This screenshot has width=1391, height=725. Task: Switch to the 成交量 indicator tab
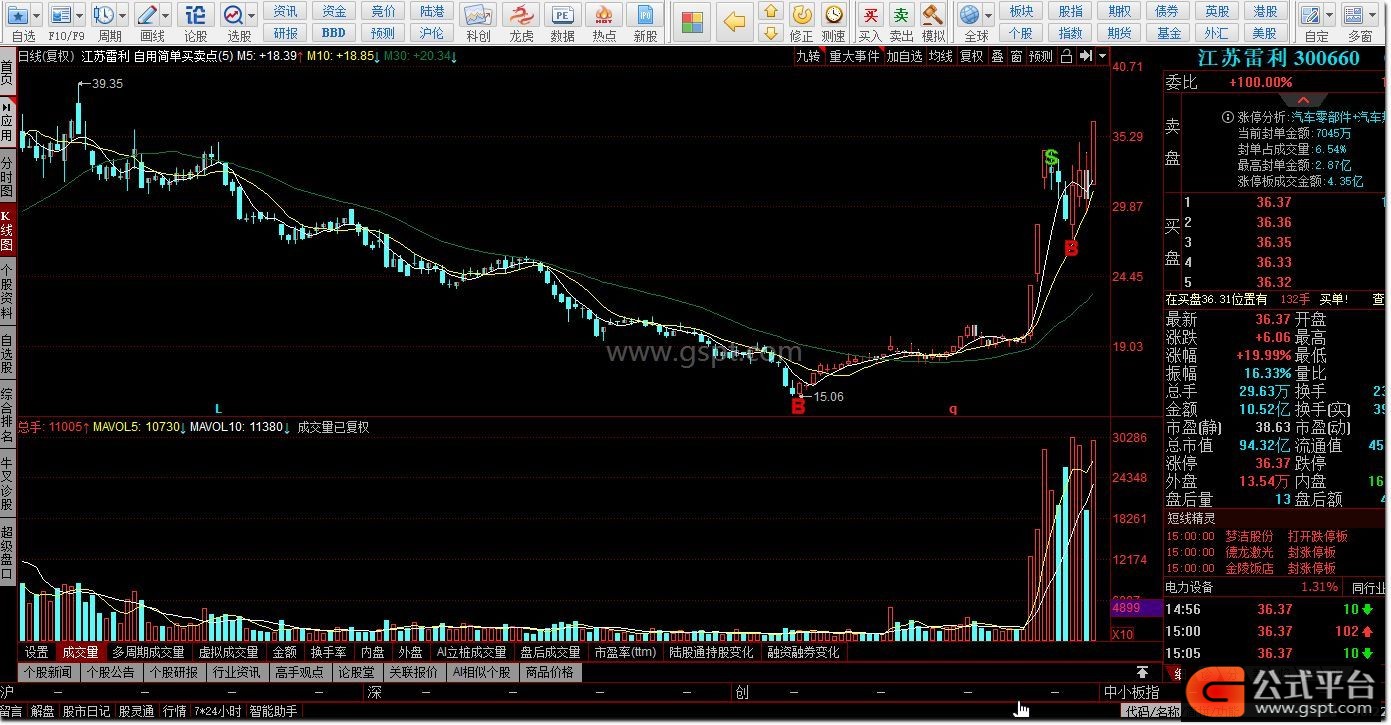[81, 652]
